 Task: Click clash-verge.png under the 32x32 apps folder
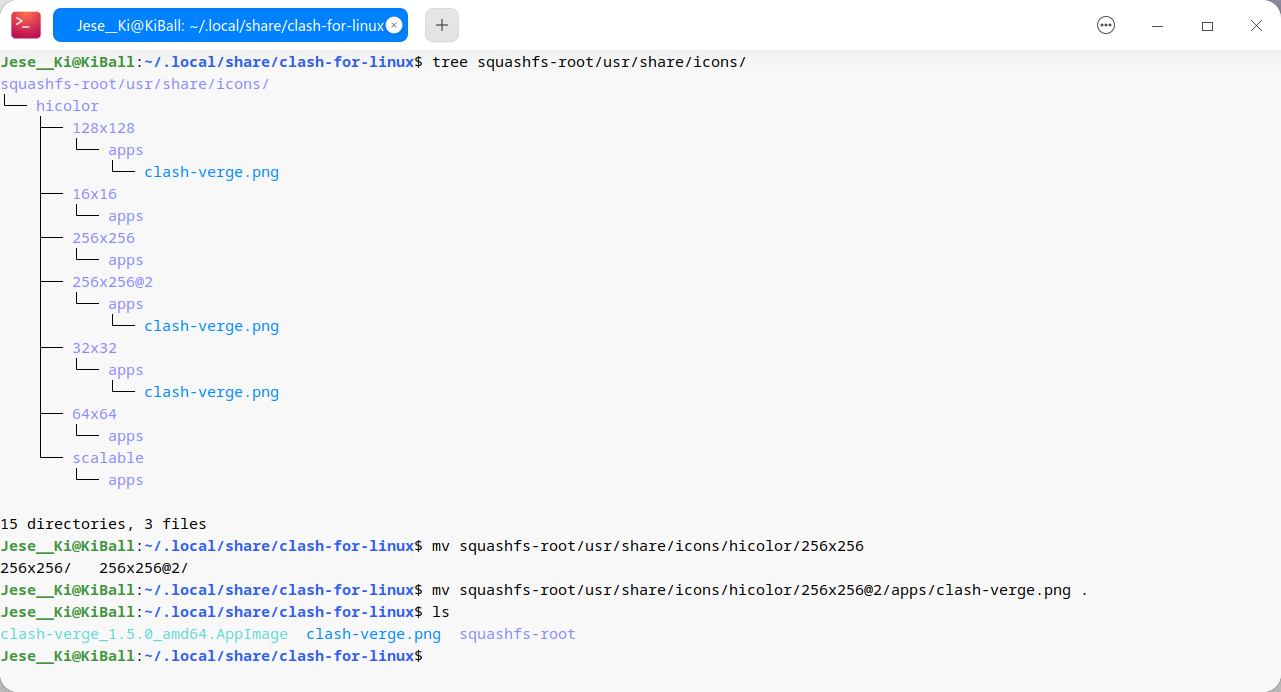tap(211, 392)
